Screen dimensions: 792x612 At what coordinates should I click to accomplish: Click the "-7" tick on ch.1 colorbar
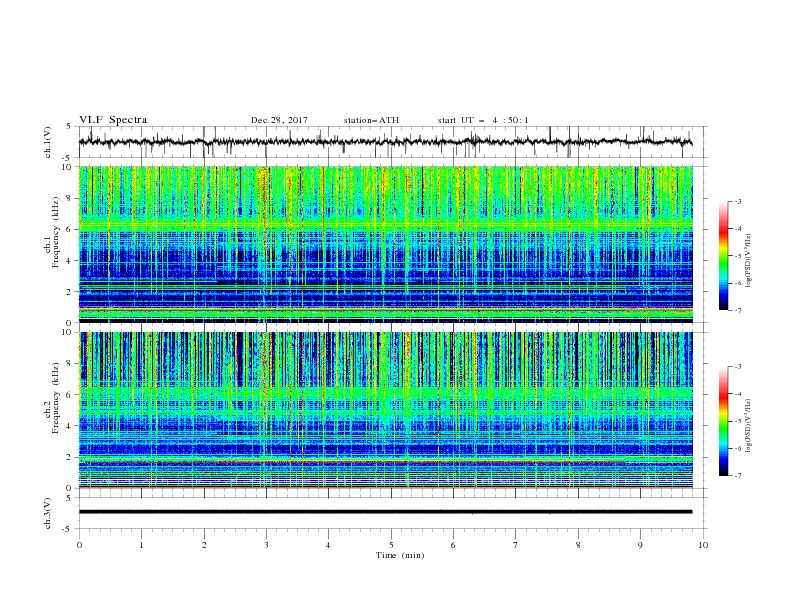[737, 310]
